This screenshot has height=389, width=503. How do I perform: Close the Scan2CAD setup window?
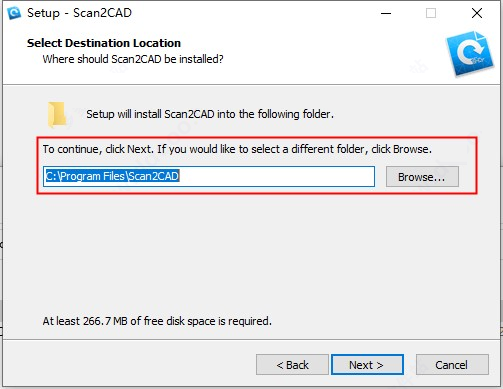[477, 13]
